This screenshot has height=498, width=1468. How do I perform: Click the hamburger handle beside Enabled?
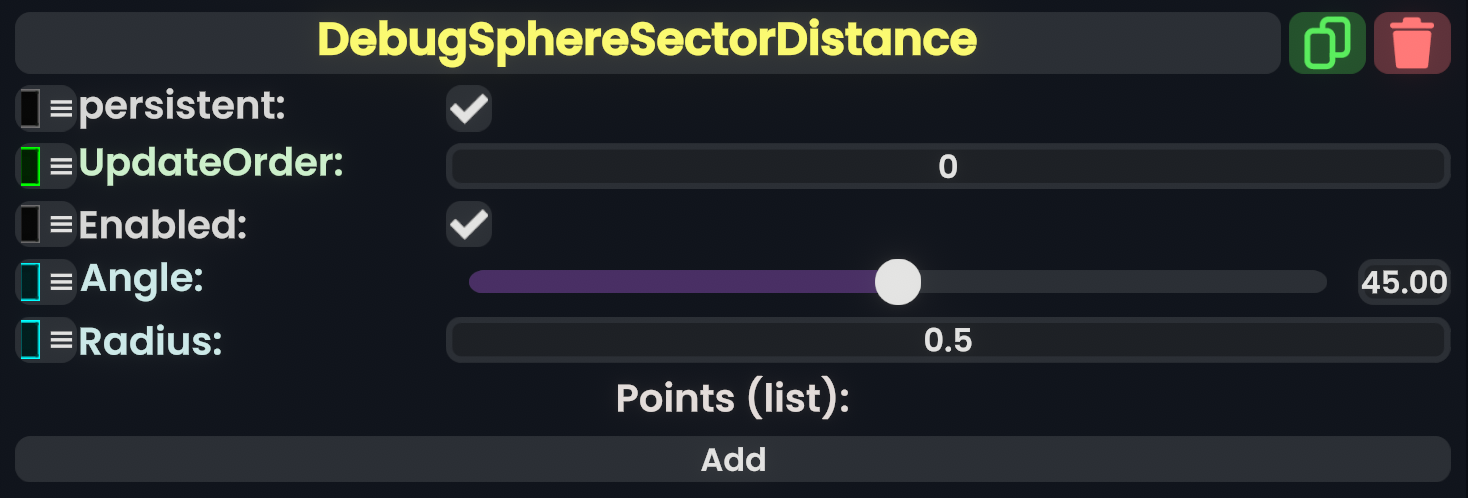click(62, 223)
